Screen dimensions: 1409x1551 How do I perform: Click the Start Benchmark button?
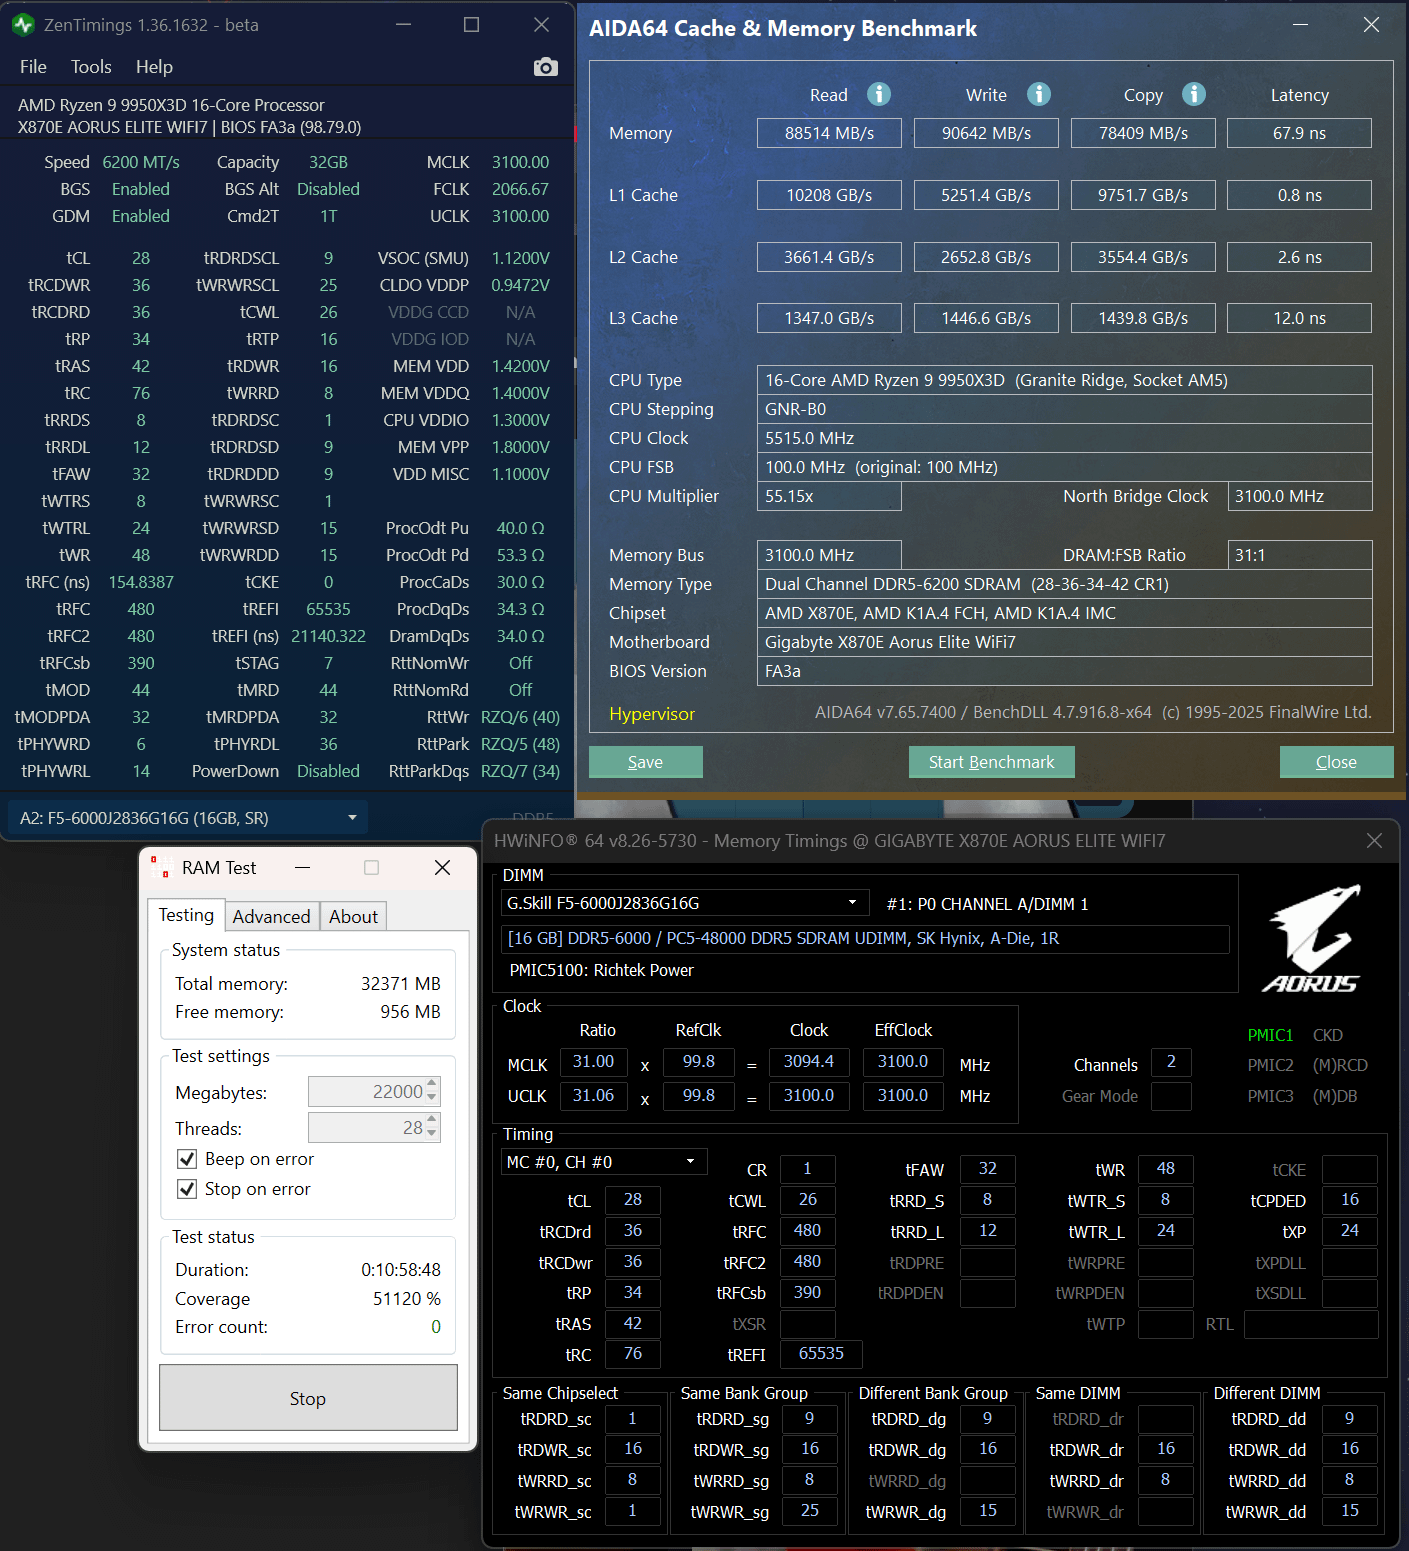coord(992,762)
